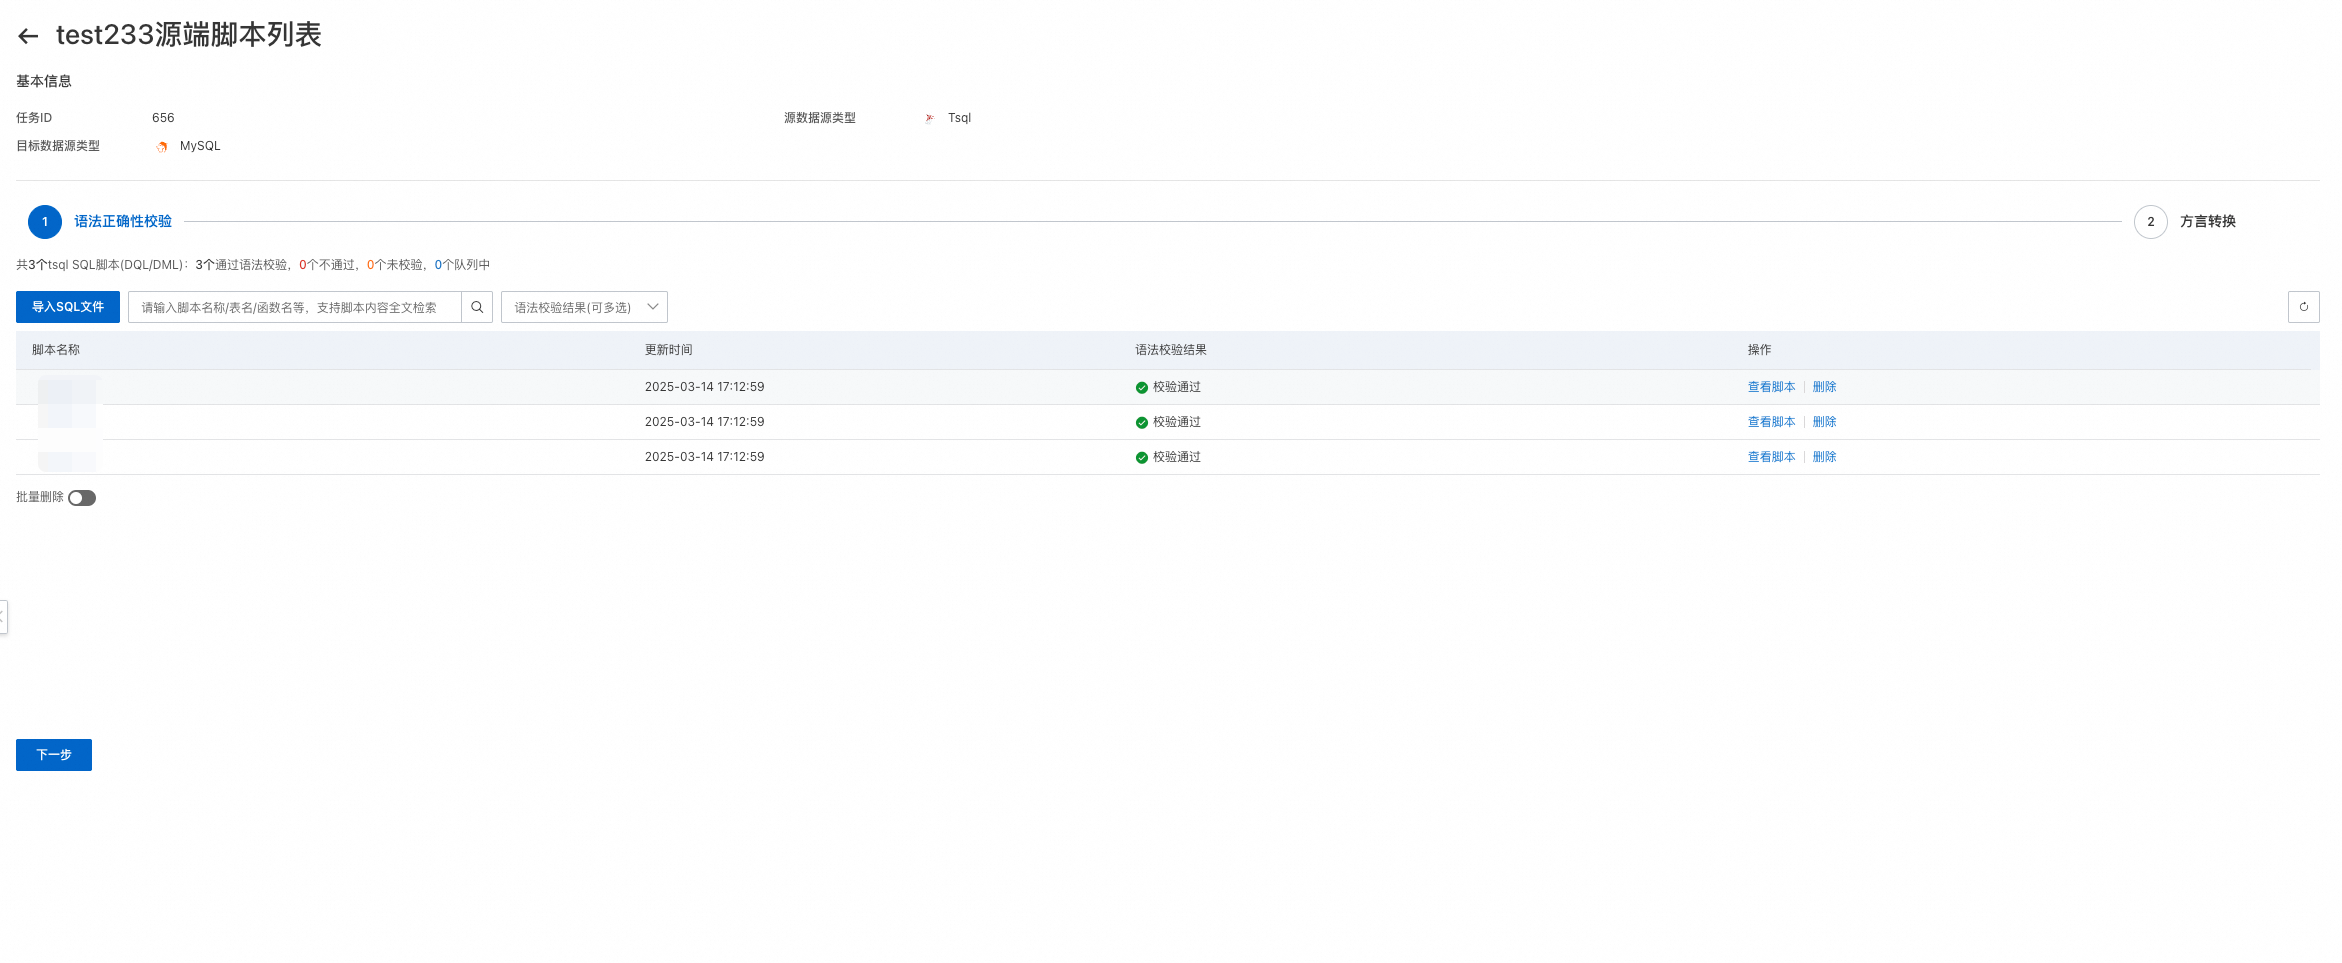Open the 语法校验结果(可多选) filter dropdown
This screenshot has height=963, width=2342.
click(584, 307)
